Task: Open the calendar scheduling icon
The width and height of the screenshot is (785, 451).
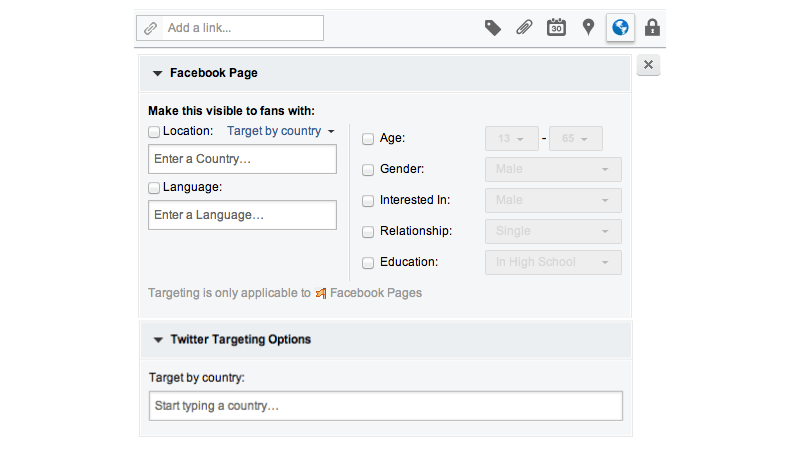Action: (556, 28)
